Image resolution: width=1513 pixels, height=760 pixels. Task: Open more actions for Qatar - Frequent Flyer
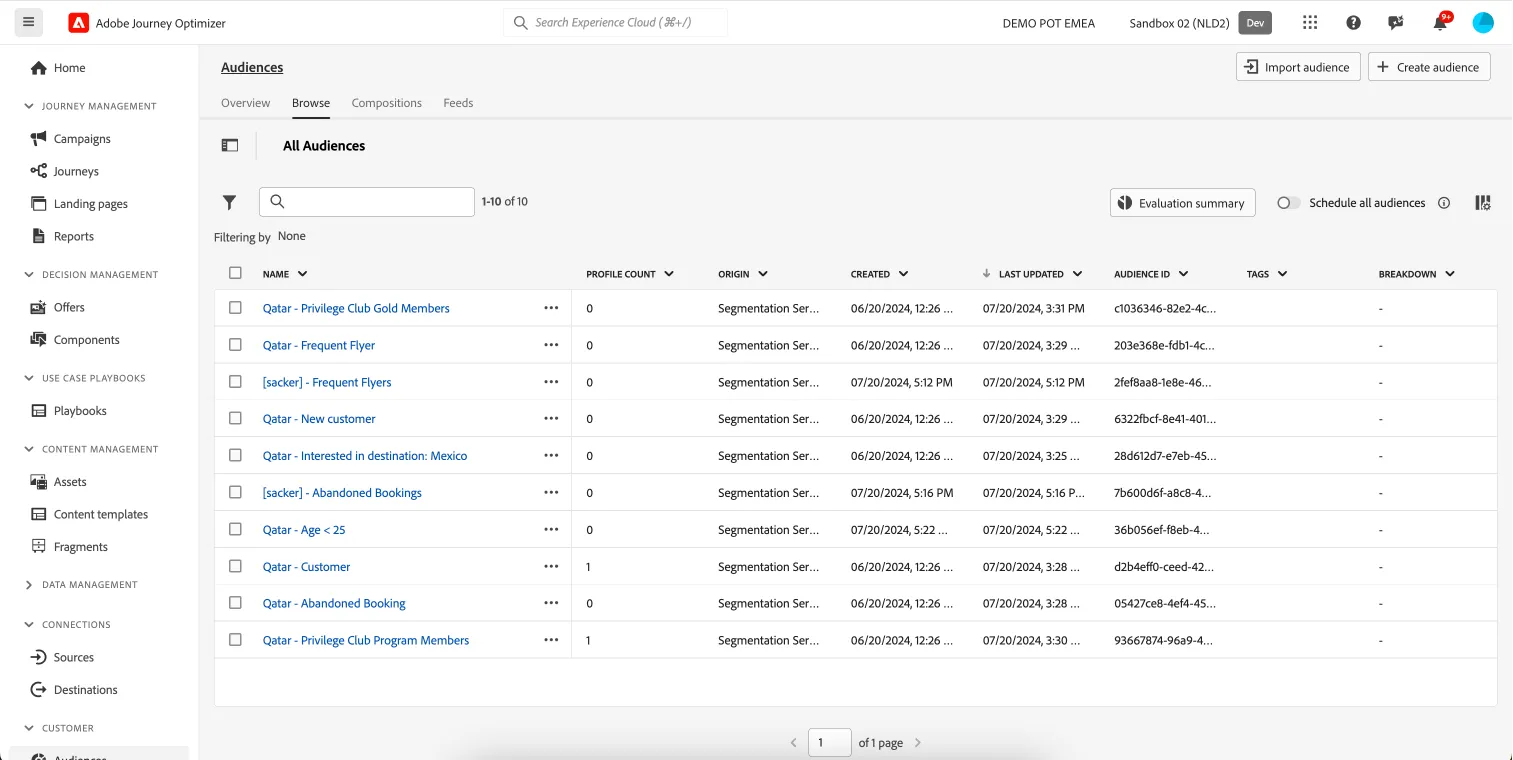(x=551, y=345)
